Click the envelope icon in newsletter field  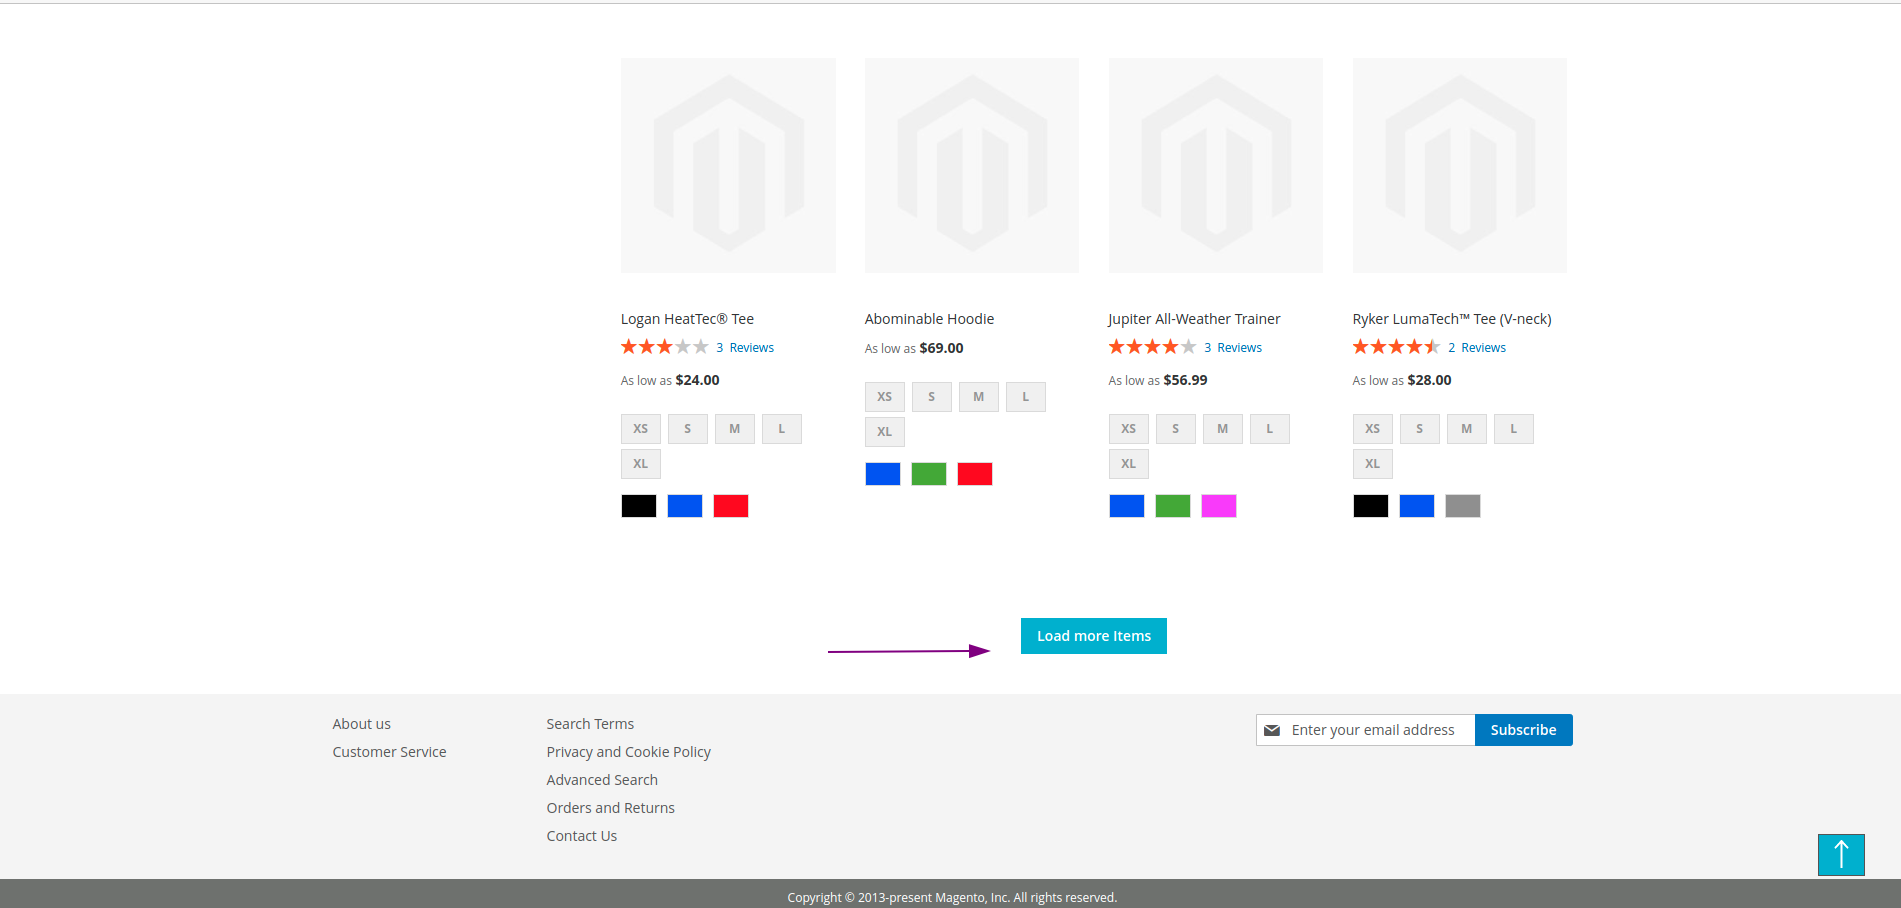click(x=1272, y=730)
